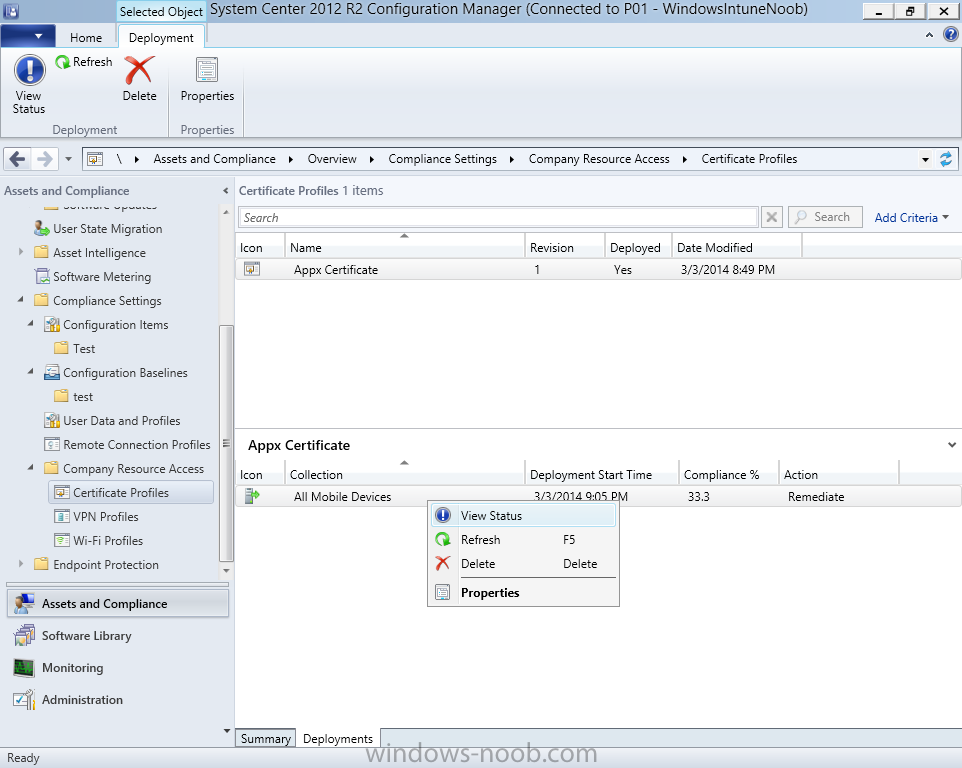Click Software Library workspace icon

coord(25,636)
